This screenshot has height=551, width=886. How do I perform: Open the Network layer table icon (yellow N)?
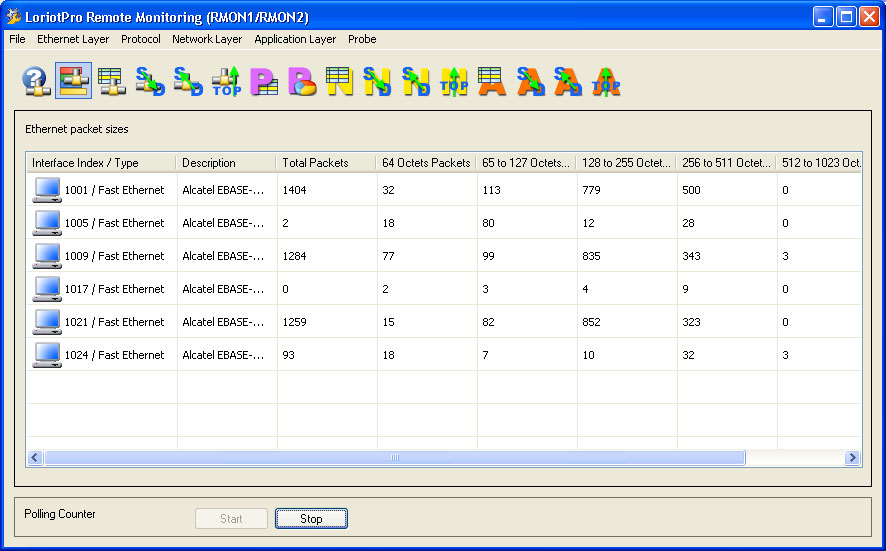pyautogui.click(x=340, y=81)
